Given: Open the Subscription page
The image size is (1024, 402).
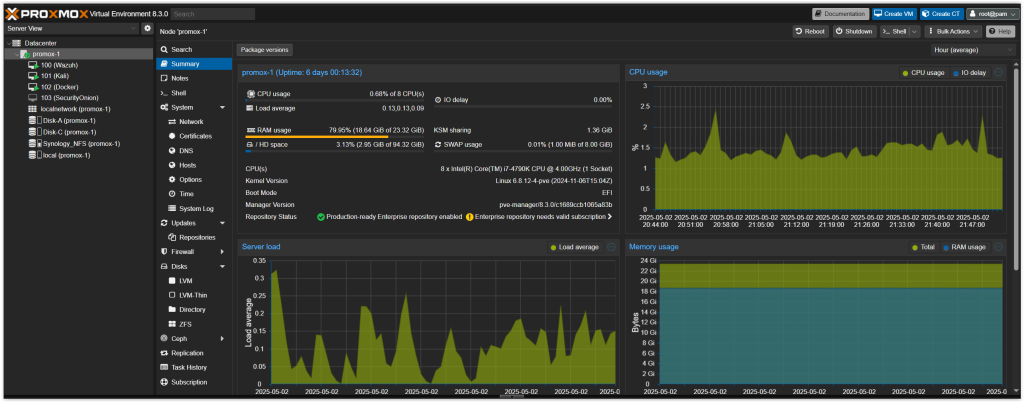Looking at the screenshot, I should (194, 382).
